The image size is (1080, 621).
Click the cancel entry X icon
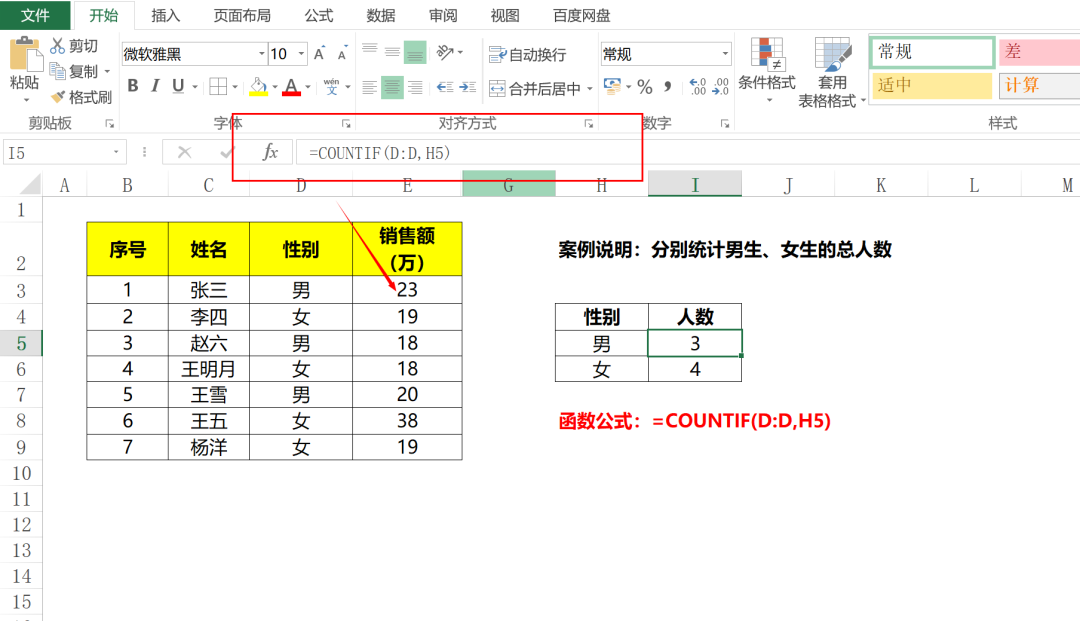184,152
